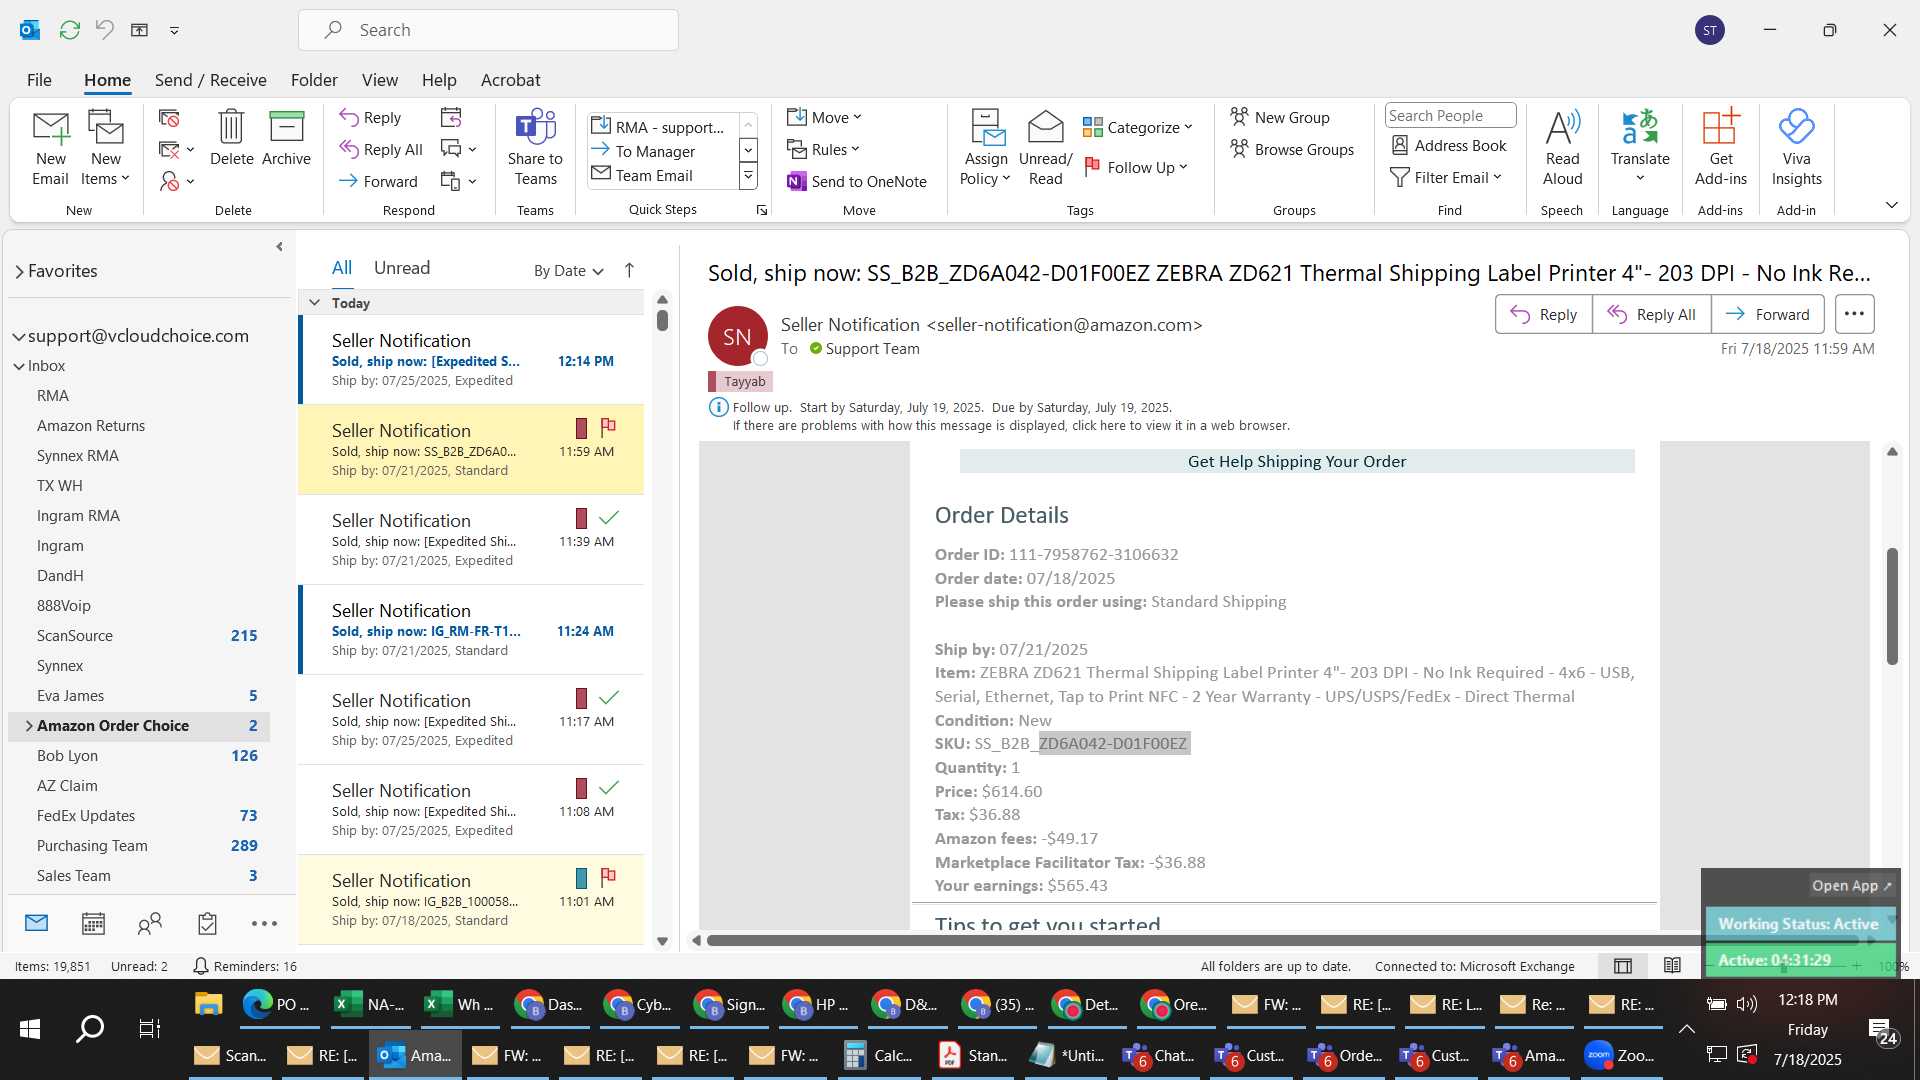Open the Move dropdown
The image size is (1920, 1080).
(x=824, y=117)
